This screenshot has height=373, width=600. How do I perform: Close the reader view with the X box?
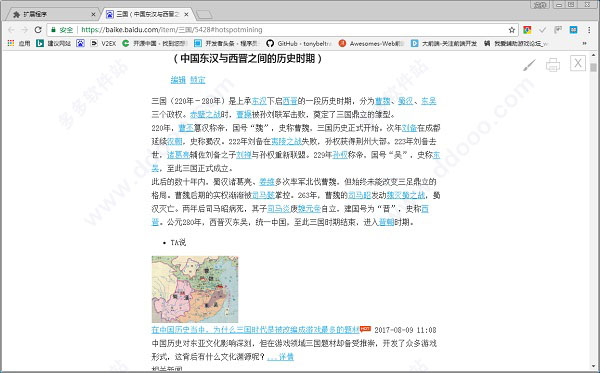[x=577, y=63]
